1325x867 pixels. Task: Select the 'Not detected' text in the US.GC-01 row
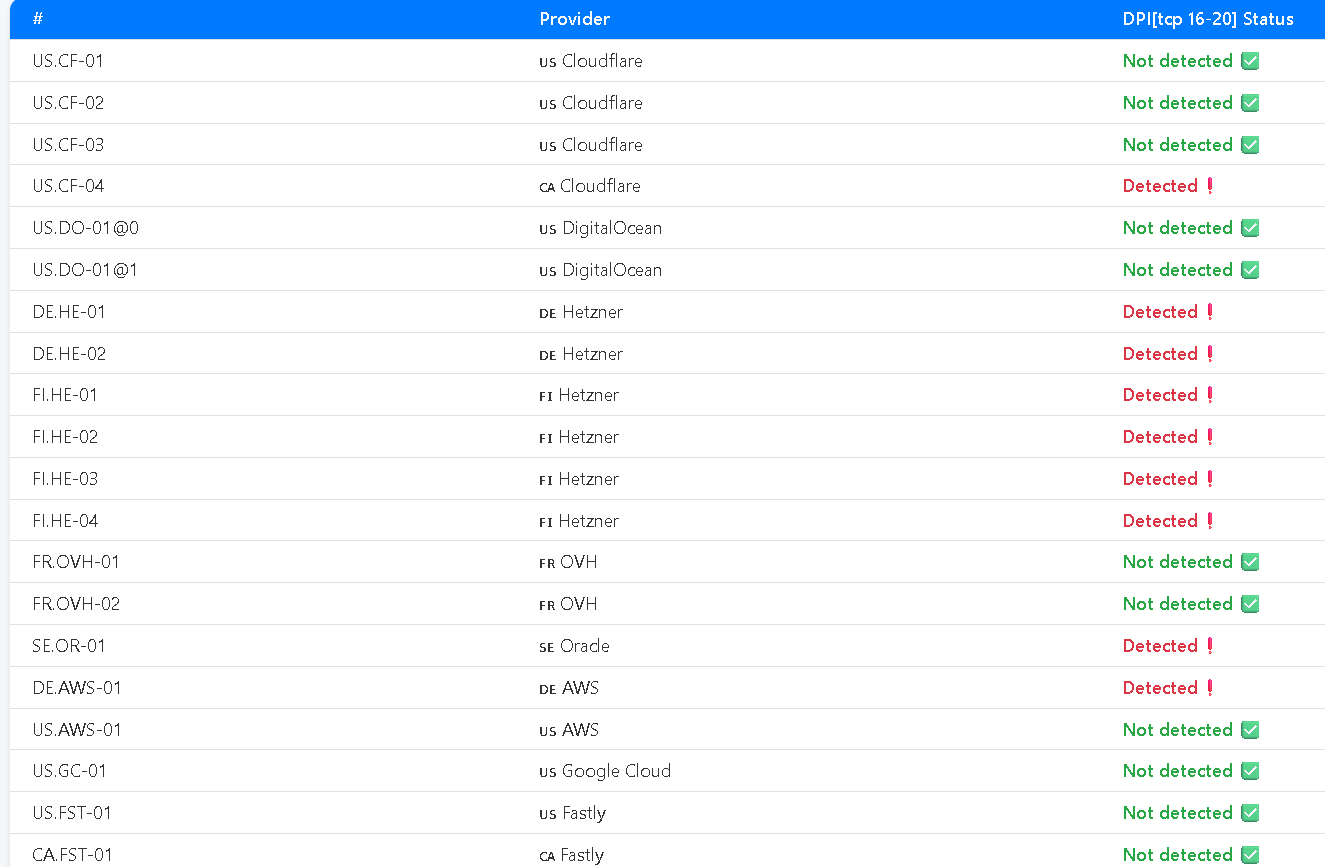click(1178, 771)
